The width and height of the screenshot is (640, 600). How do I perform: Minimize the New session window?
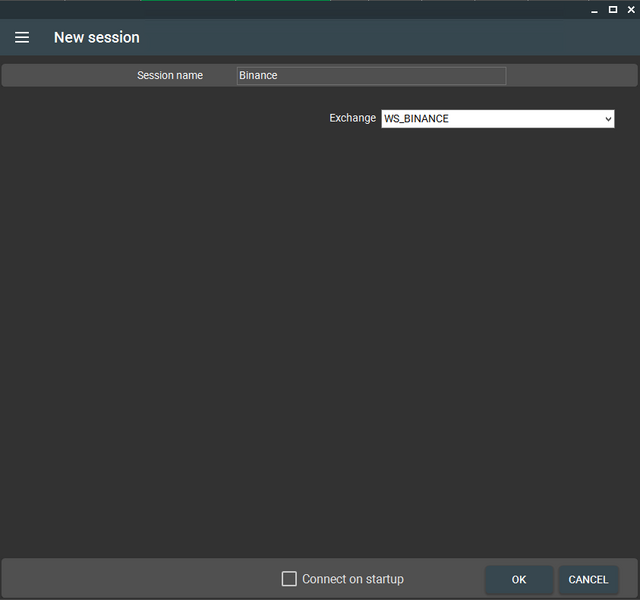point(594,9)
